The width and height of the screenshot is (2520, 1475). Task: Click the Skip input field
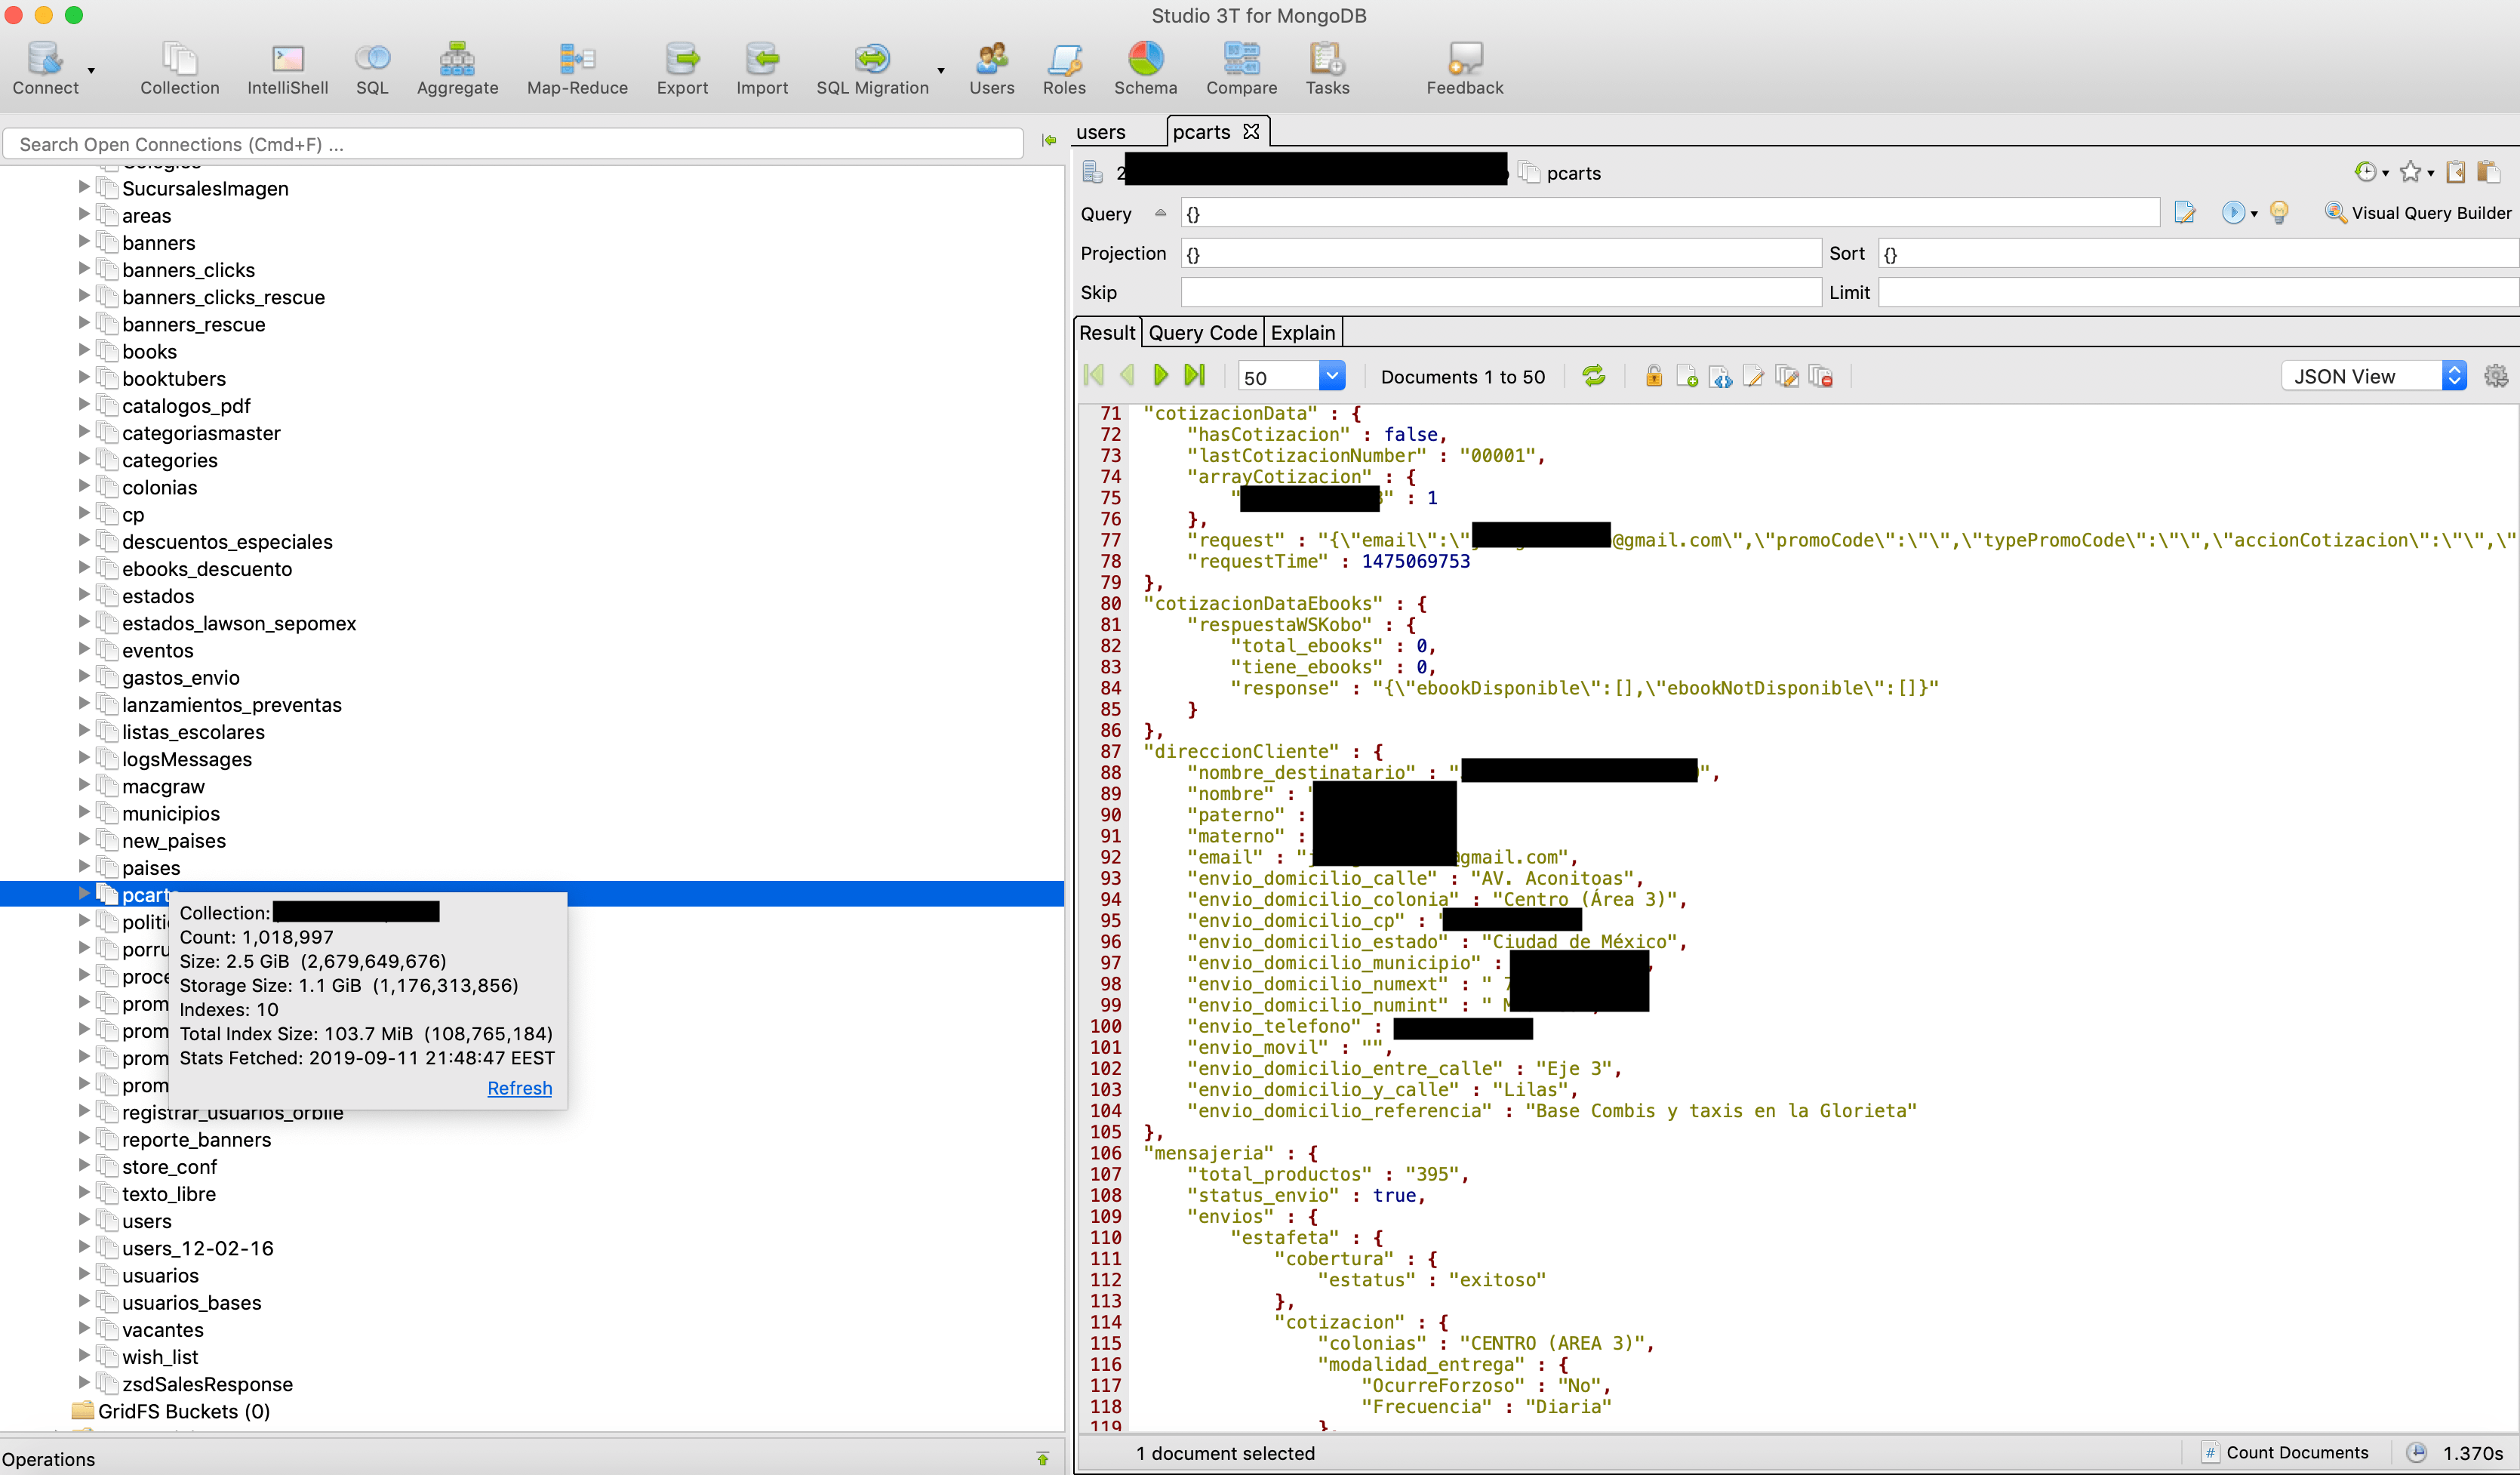(x=1500, y=292)
